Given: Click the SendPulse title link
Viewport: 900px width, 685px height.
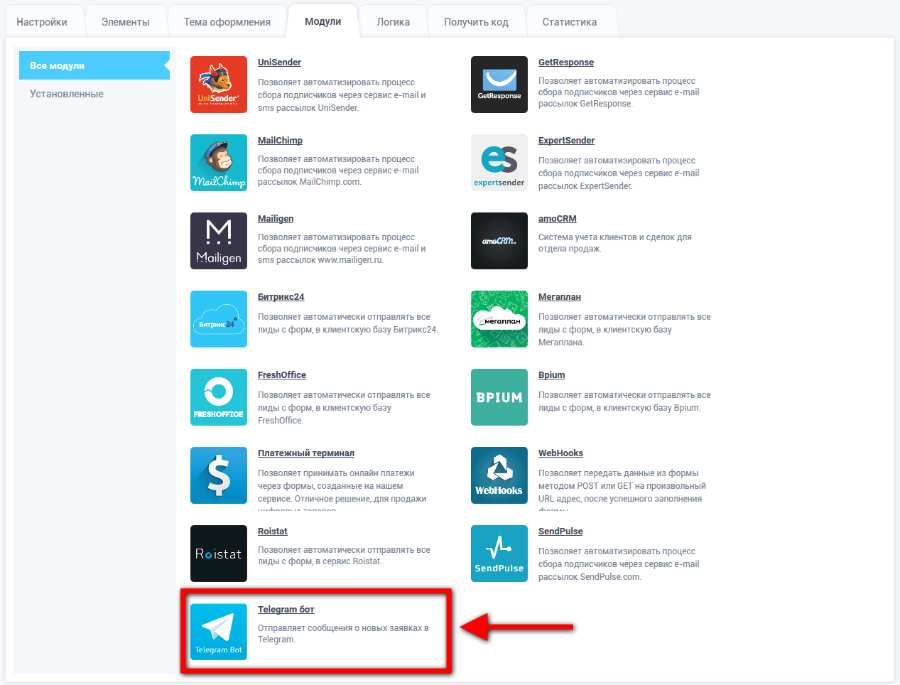Looking at the screenshot, I should (560, 531).
